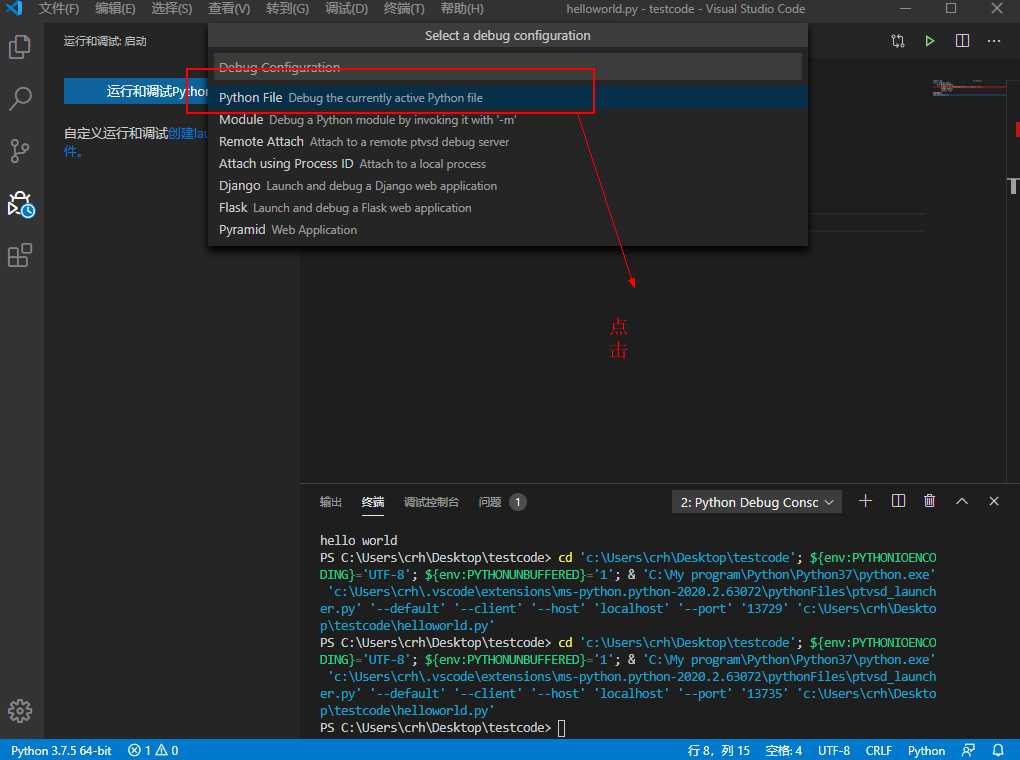Focus the Debug Configuration input field
Viewport: 1020px width, 760px height.
507,67
